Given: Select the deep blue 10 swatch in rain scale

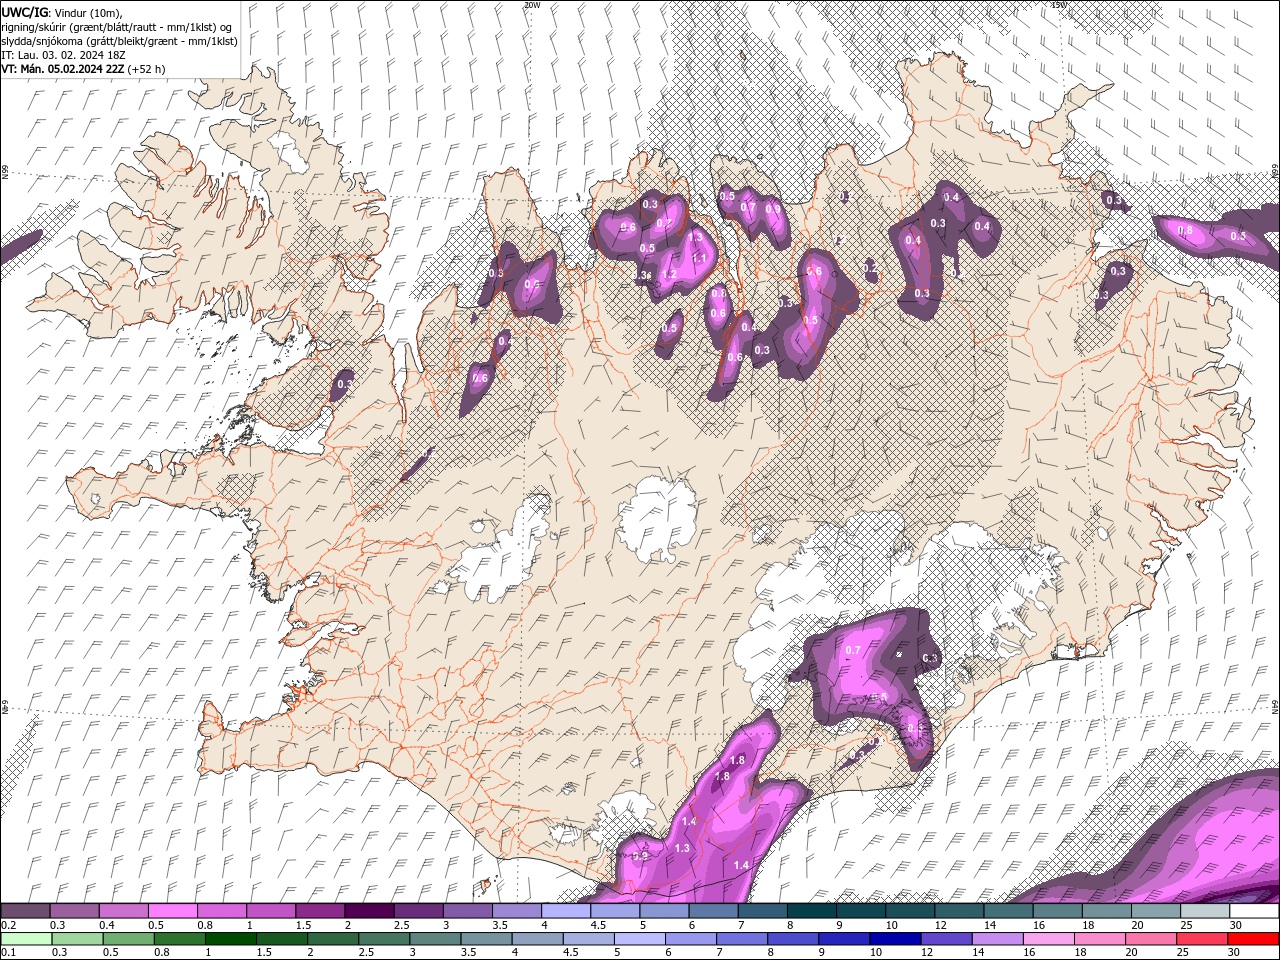Looking at the screenshot, I should (895, 939).
